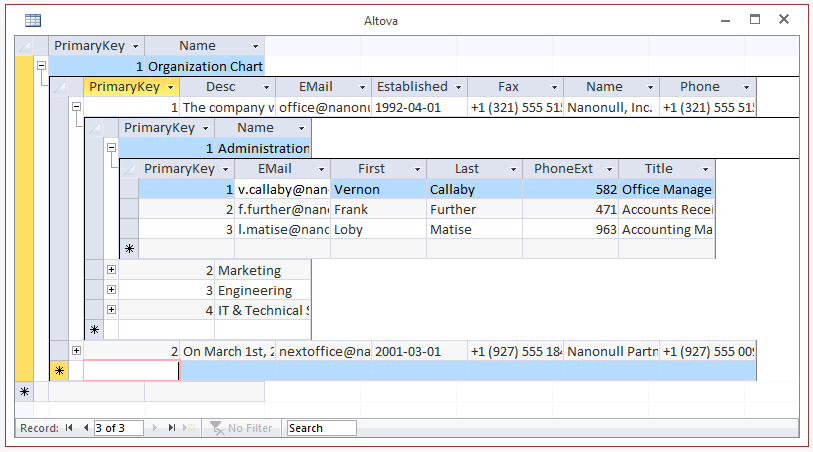
Task: Click the select-all corner of the outermost table
Action: click(26, 46)
